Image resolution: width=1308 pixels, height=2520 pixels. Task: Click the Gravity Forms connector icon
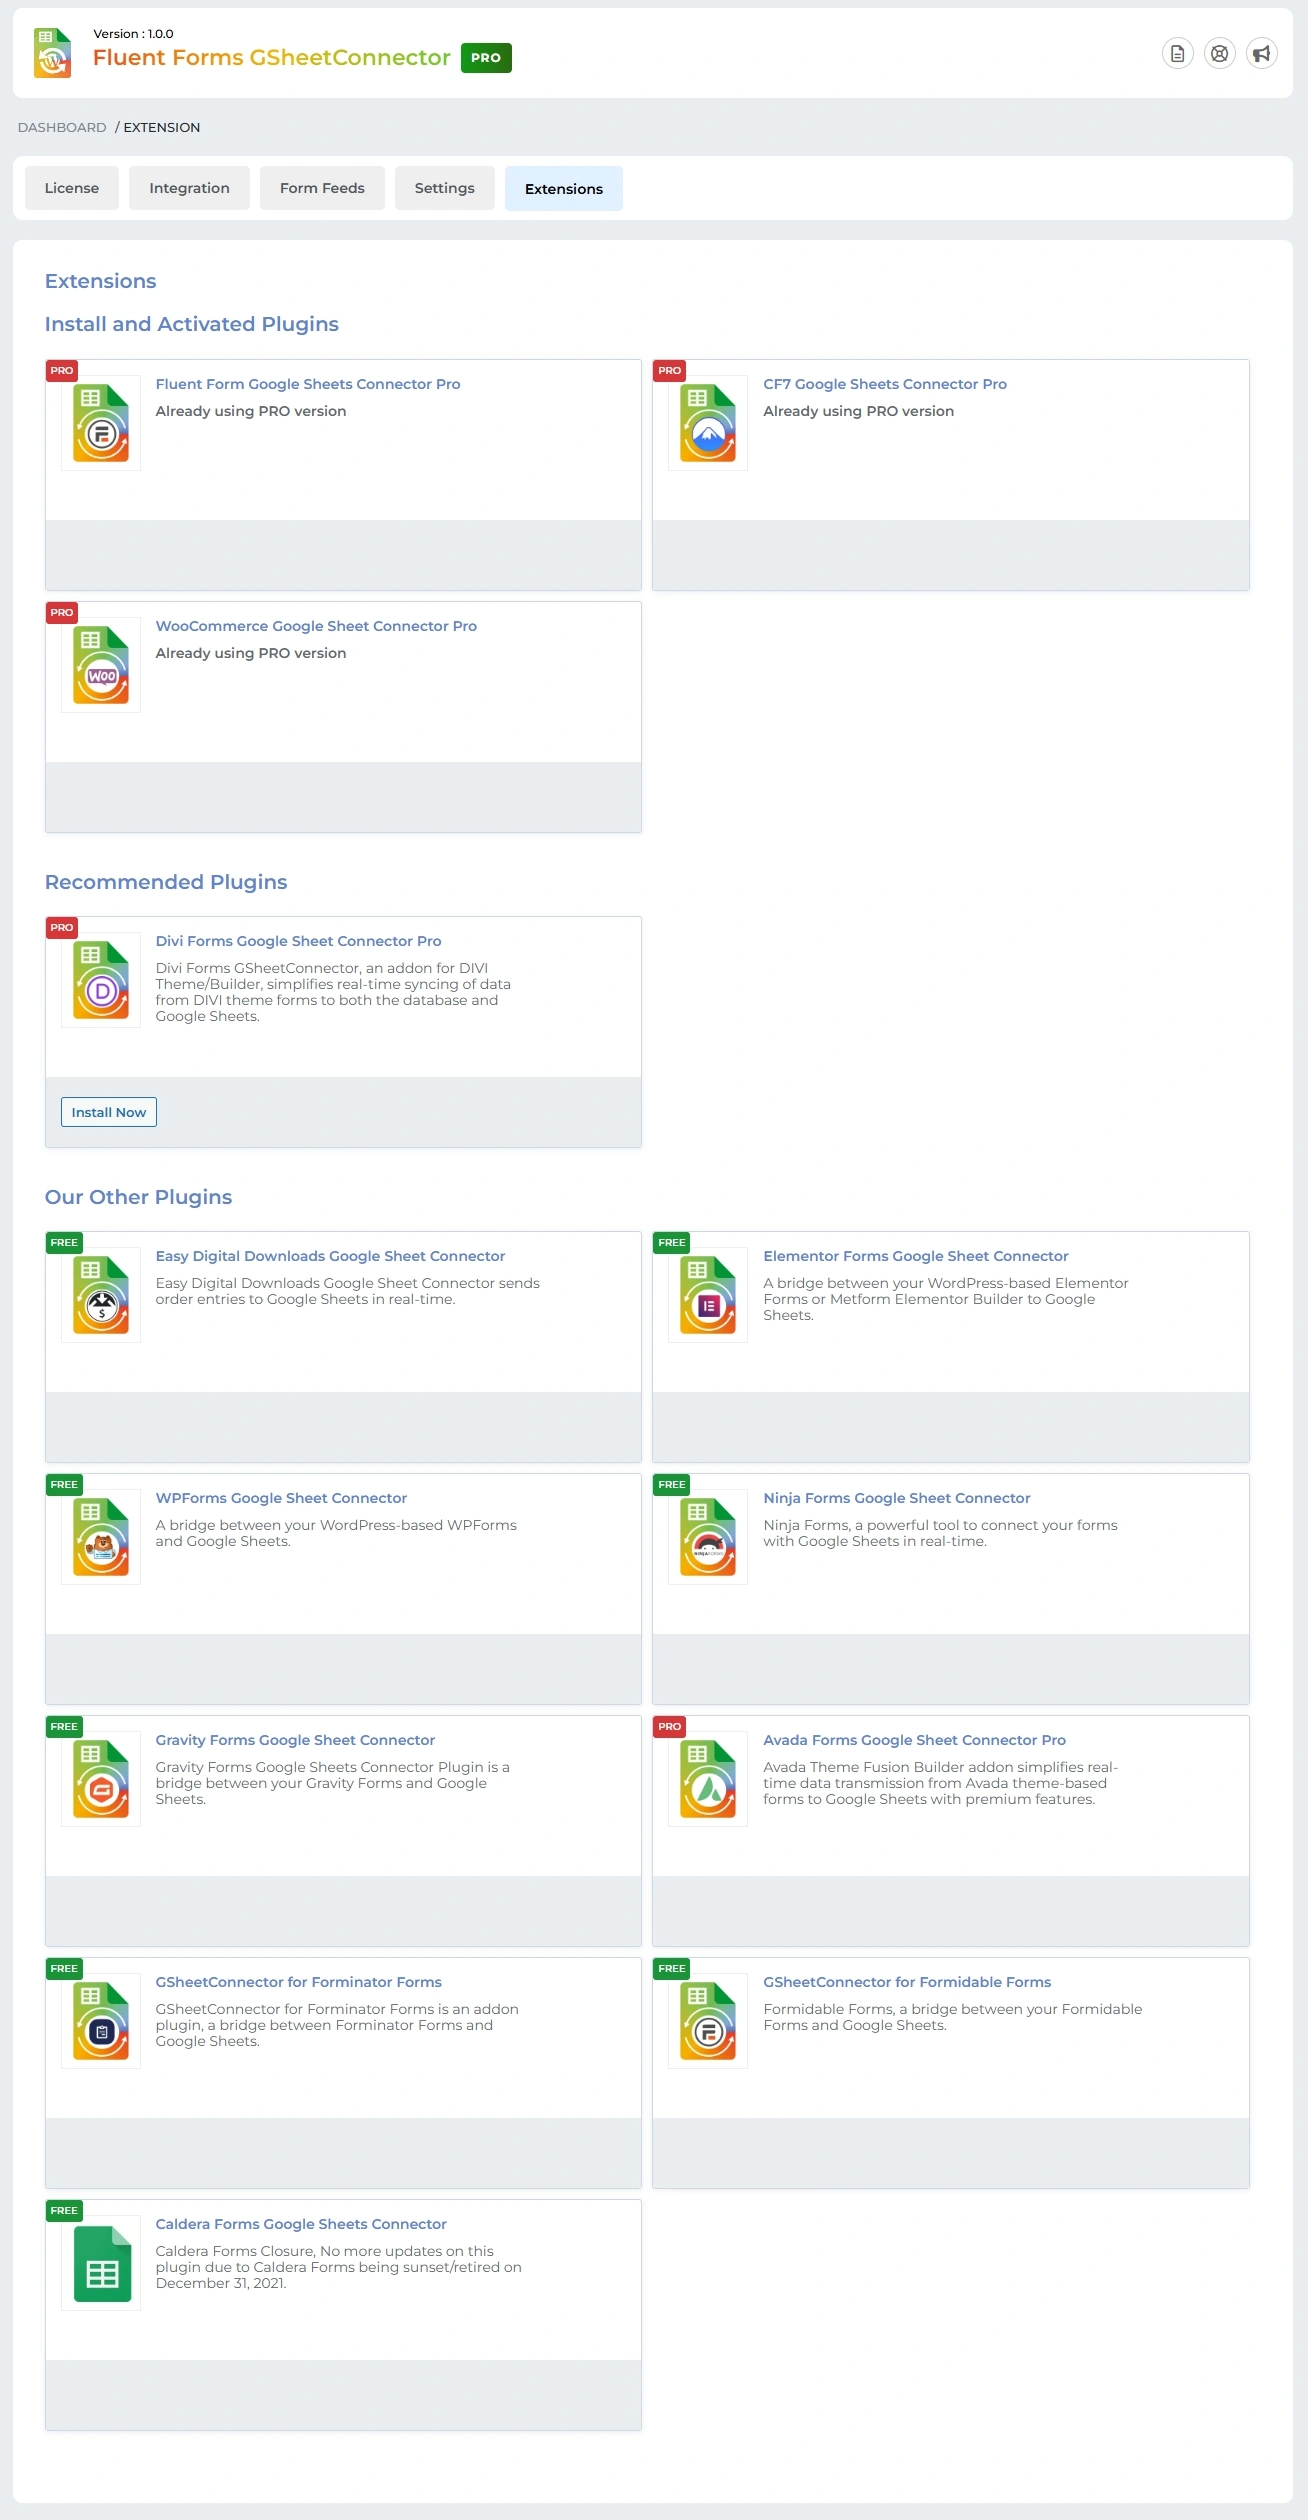pos(101,1779)
